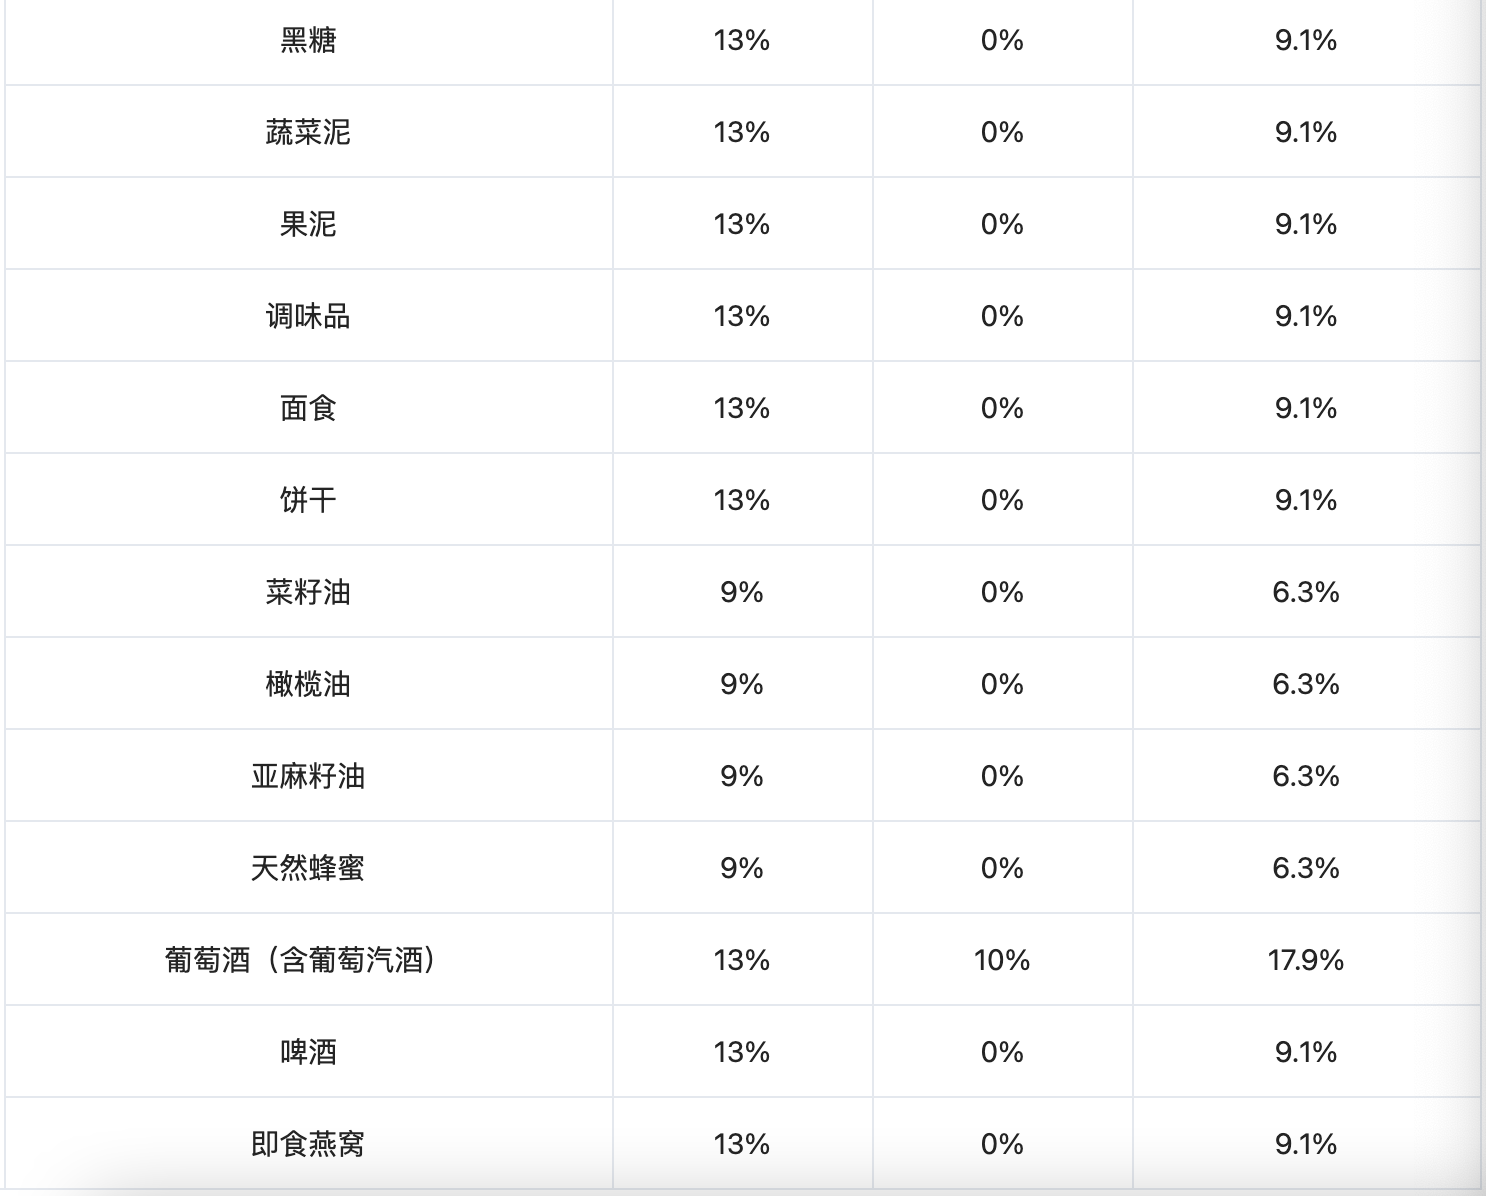This screenshot has width=1486, height=1196.
Task: Select the 天然蜂蜜 row label
Action: click(x=308, y=869)
